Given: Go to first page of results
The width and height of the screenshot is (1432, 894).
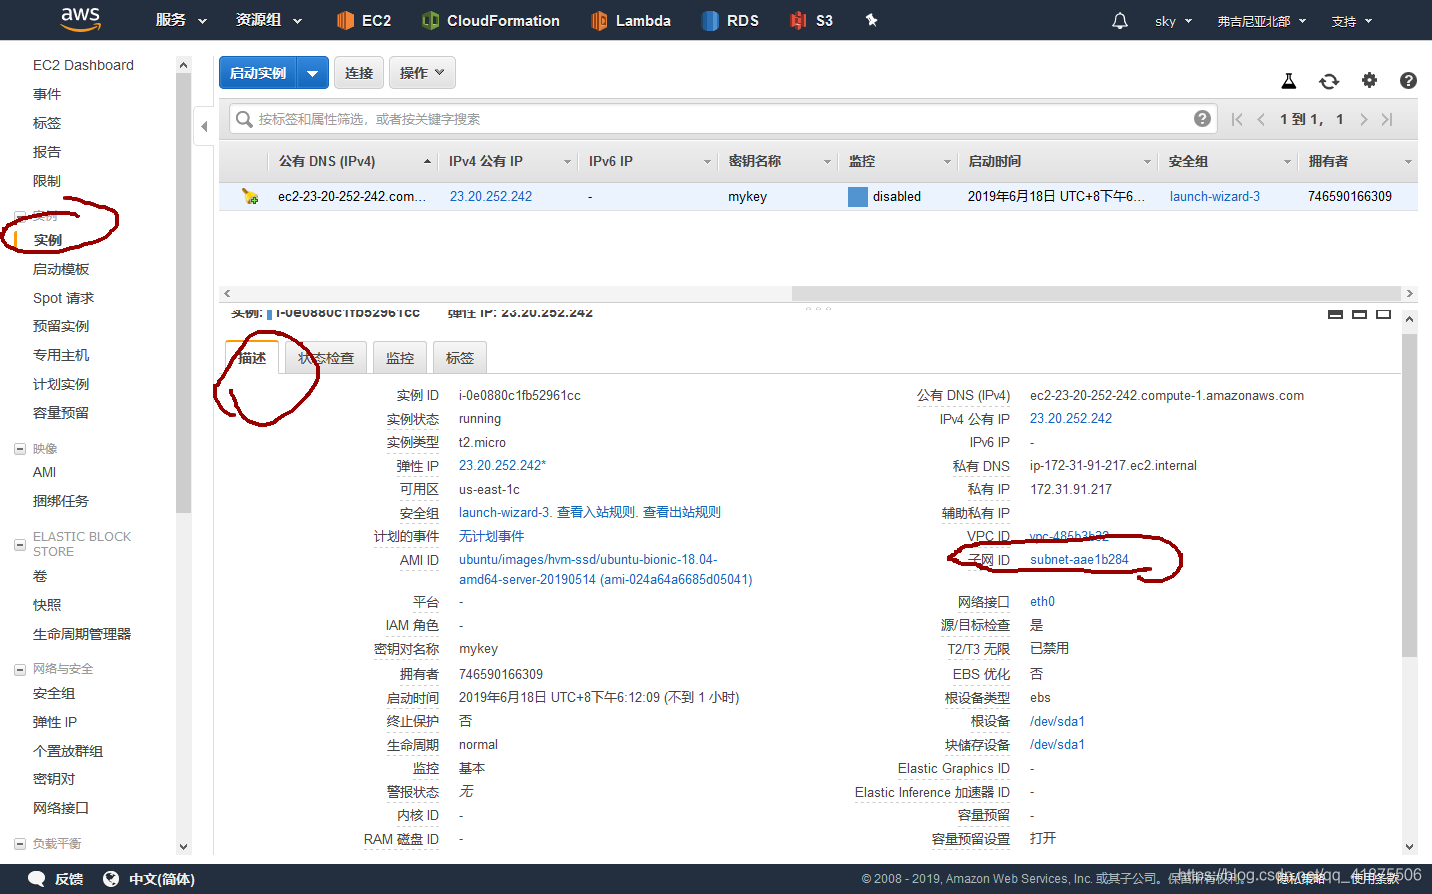Looking at the screenshot, I should coord(1237,119).
